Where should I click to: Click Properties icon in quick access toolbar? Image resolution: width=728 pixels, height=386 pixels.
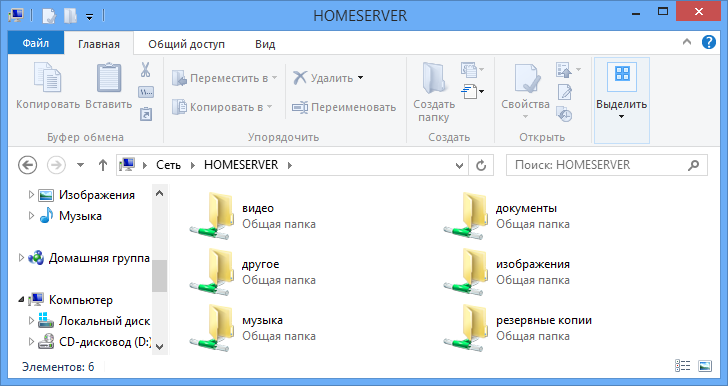tap(49, 16)
